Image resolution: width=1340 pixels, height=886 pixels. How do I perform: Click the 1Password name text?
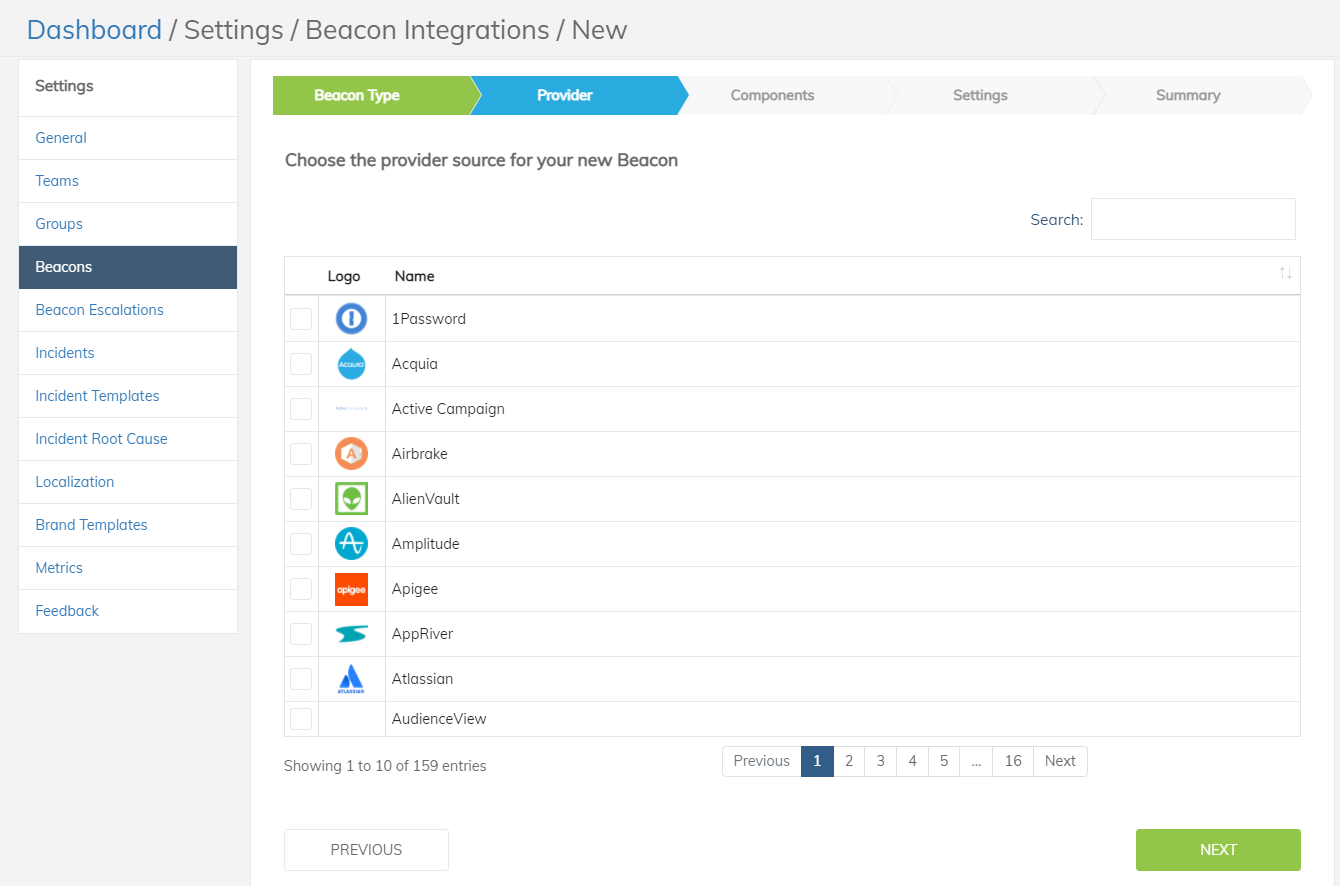coord(429,319)
